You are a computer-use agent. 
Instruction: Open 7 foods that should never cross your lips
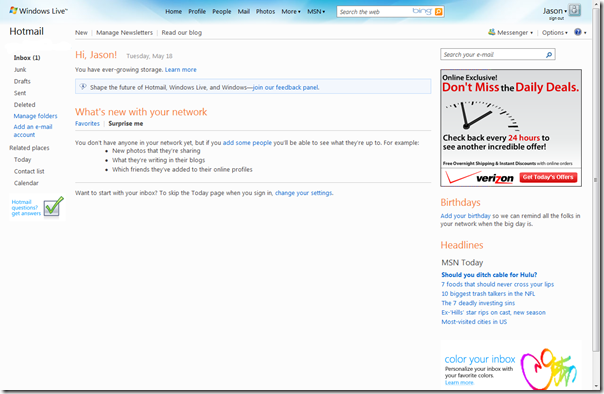(498, 284)
